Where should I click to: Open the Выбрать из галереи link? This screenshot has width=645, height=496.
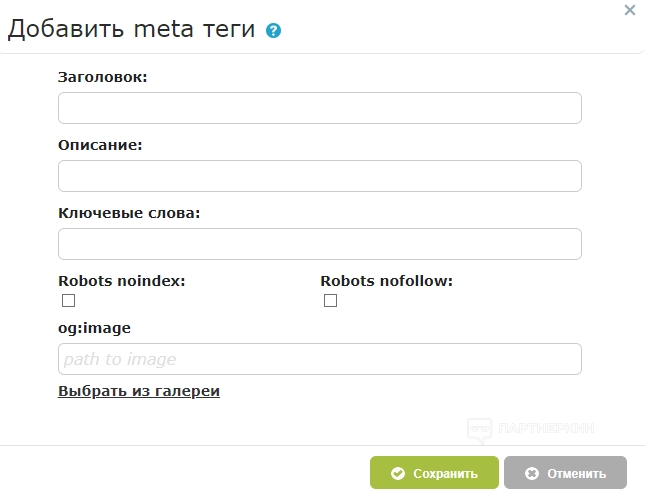(139, 391)
